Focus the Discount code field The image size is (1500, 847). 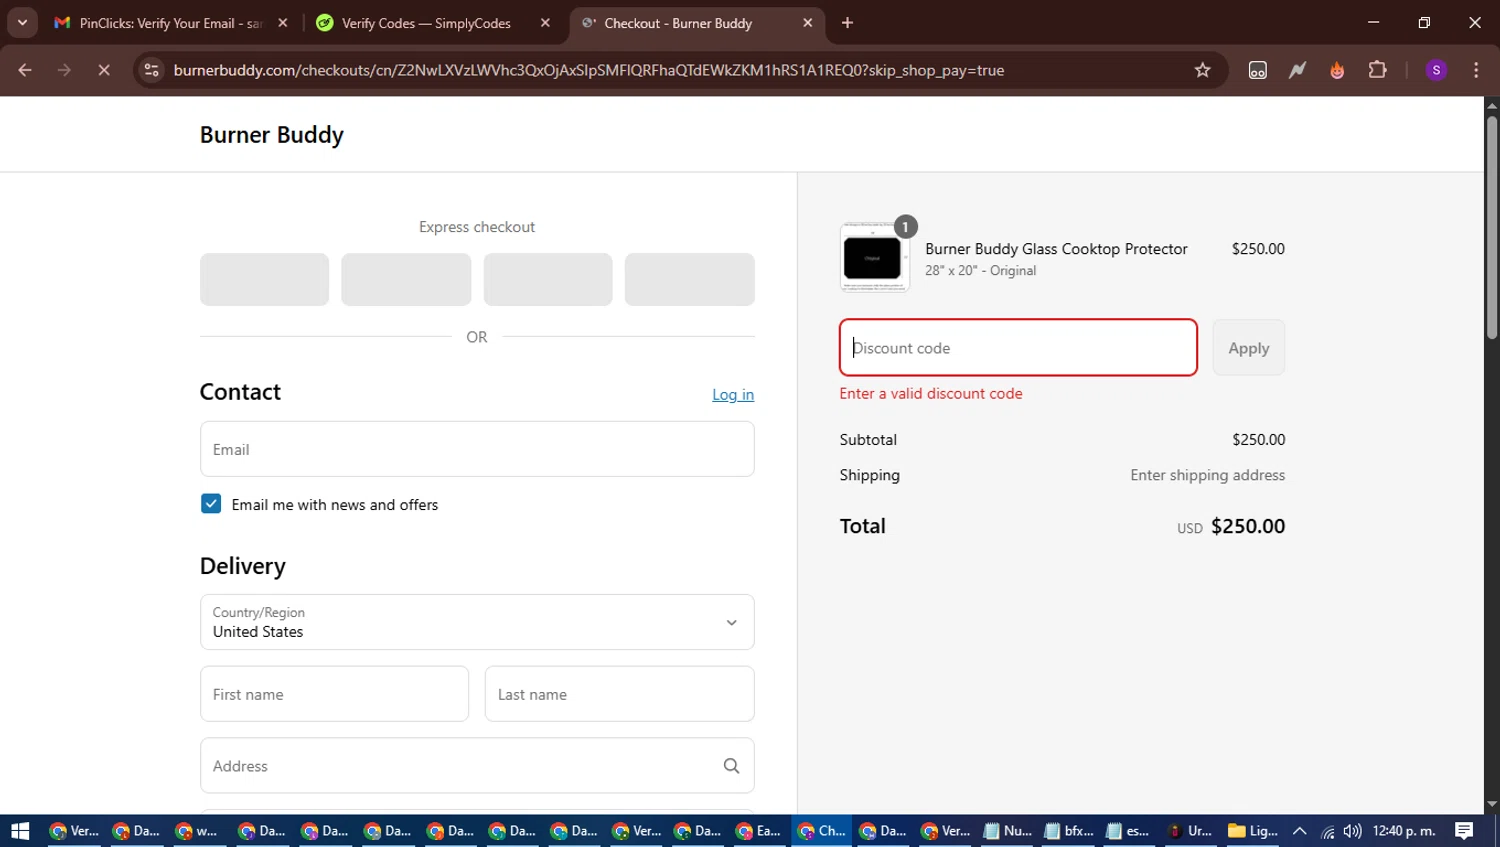point(1018,348)
